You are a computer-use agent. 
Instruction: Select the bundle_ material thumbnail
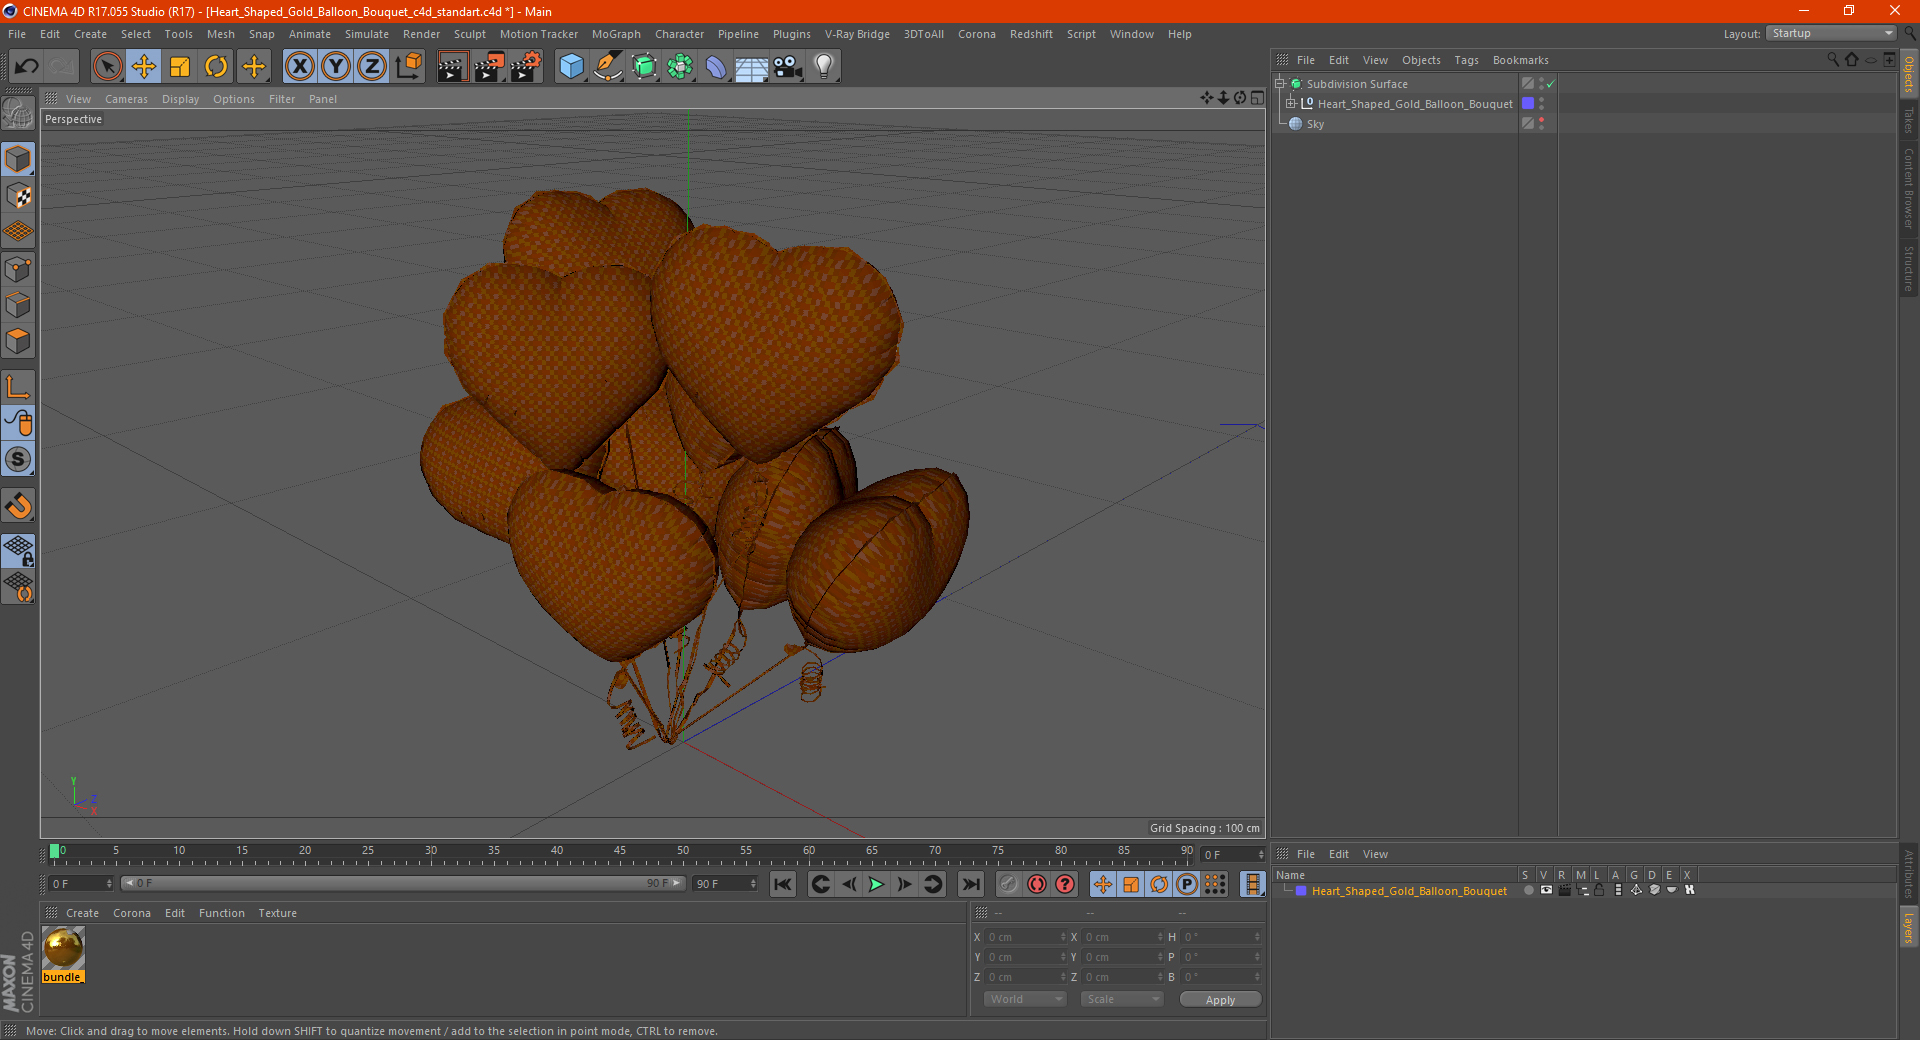click(63, 948)
